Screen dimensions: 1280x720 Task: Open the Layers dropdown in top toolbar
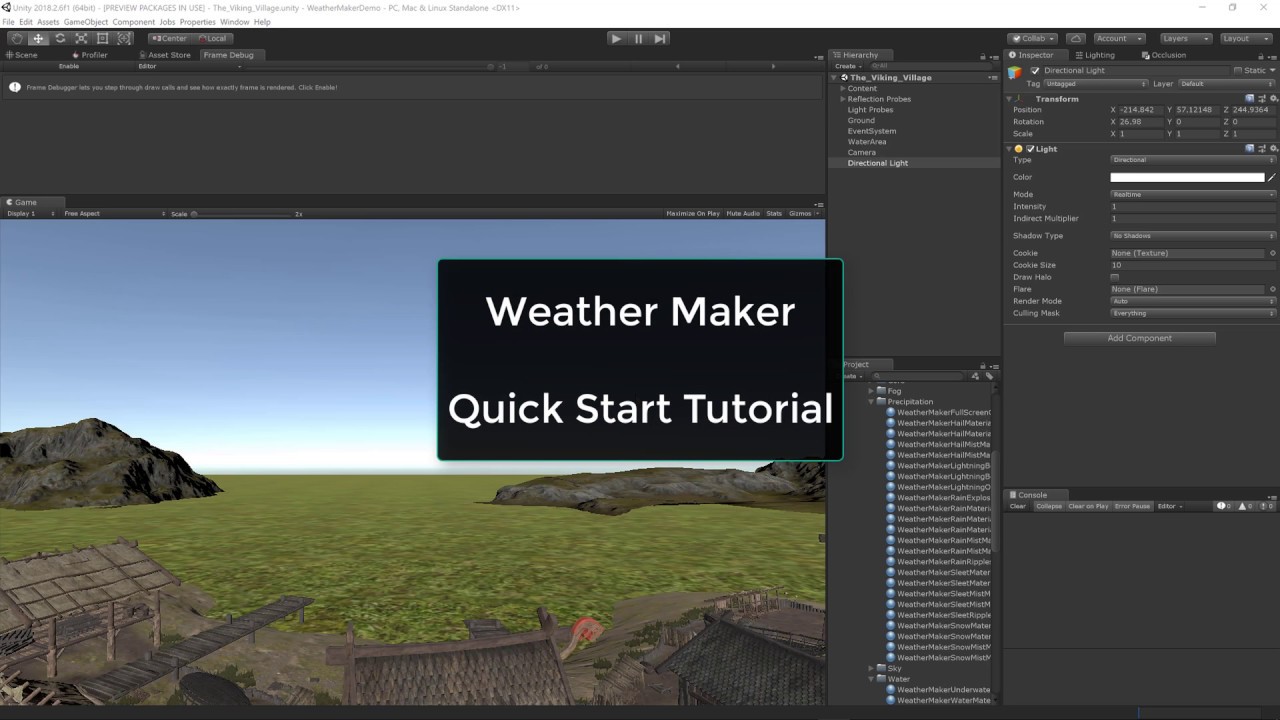pyautogui.click(x=1186, y=38)
